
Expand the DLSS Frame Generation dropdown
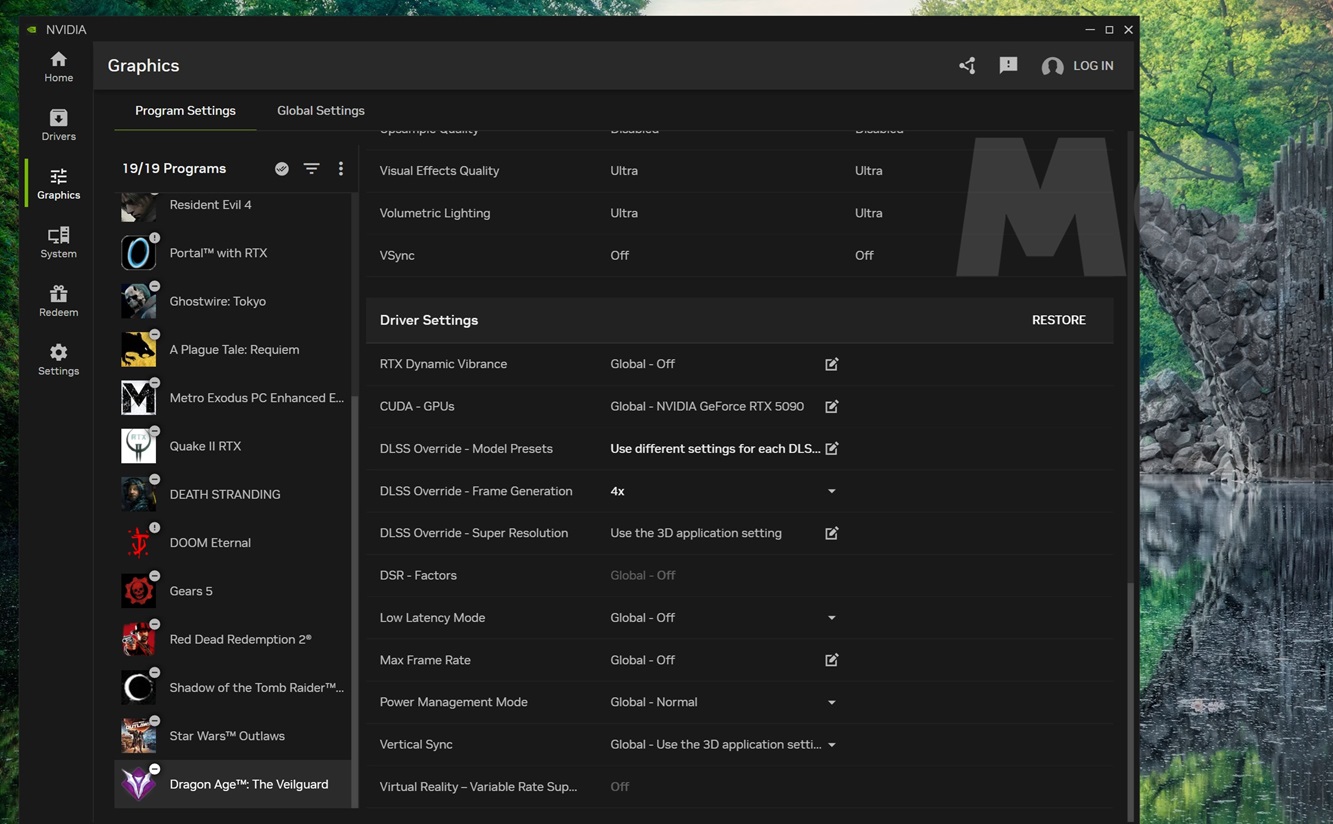click(x=831, y=491)
